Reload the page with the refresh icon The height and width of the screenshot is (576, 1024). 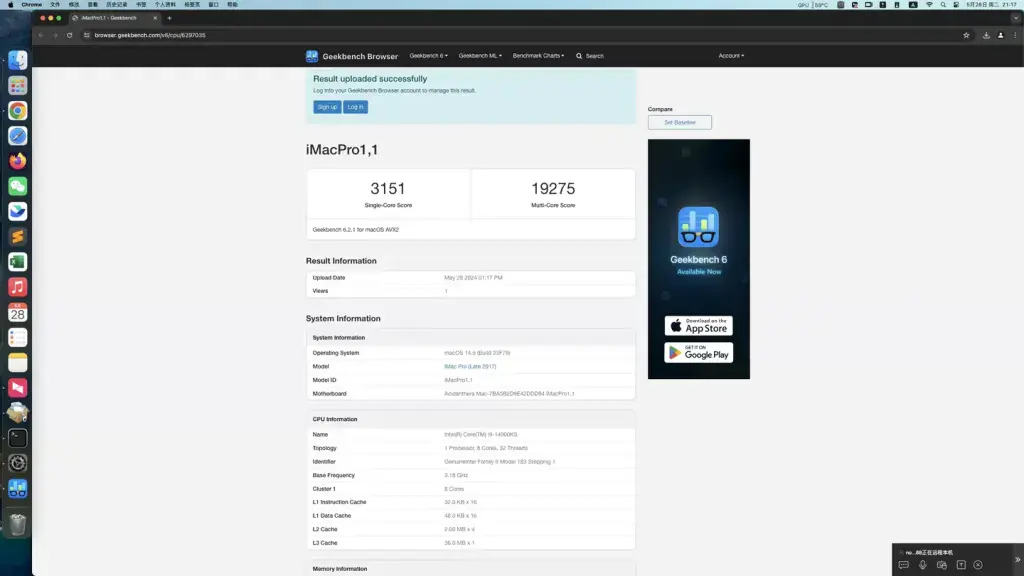(x=69, y=35)
